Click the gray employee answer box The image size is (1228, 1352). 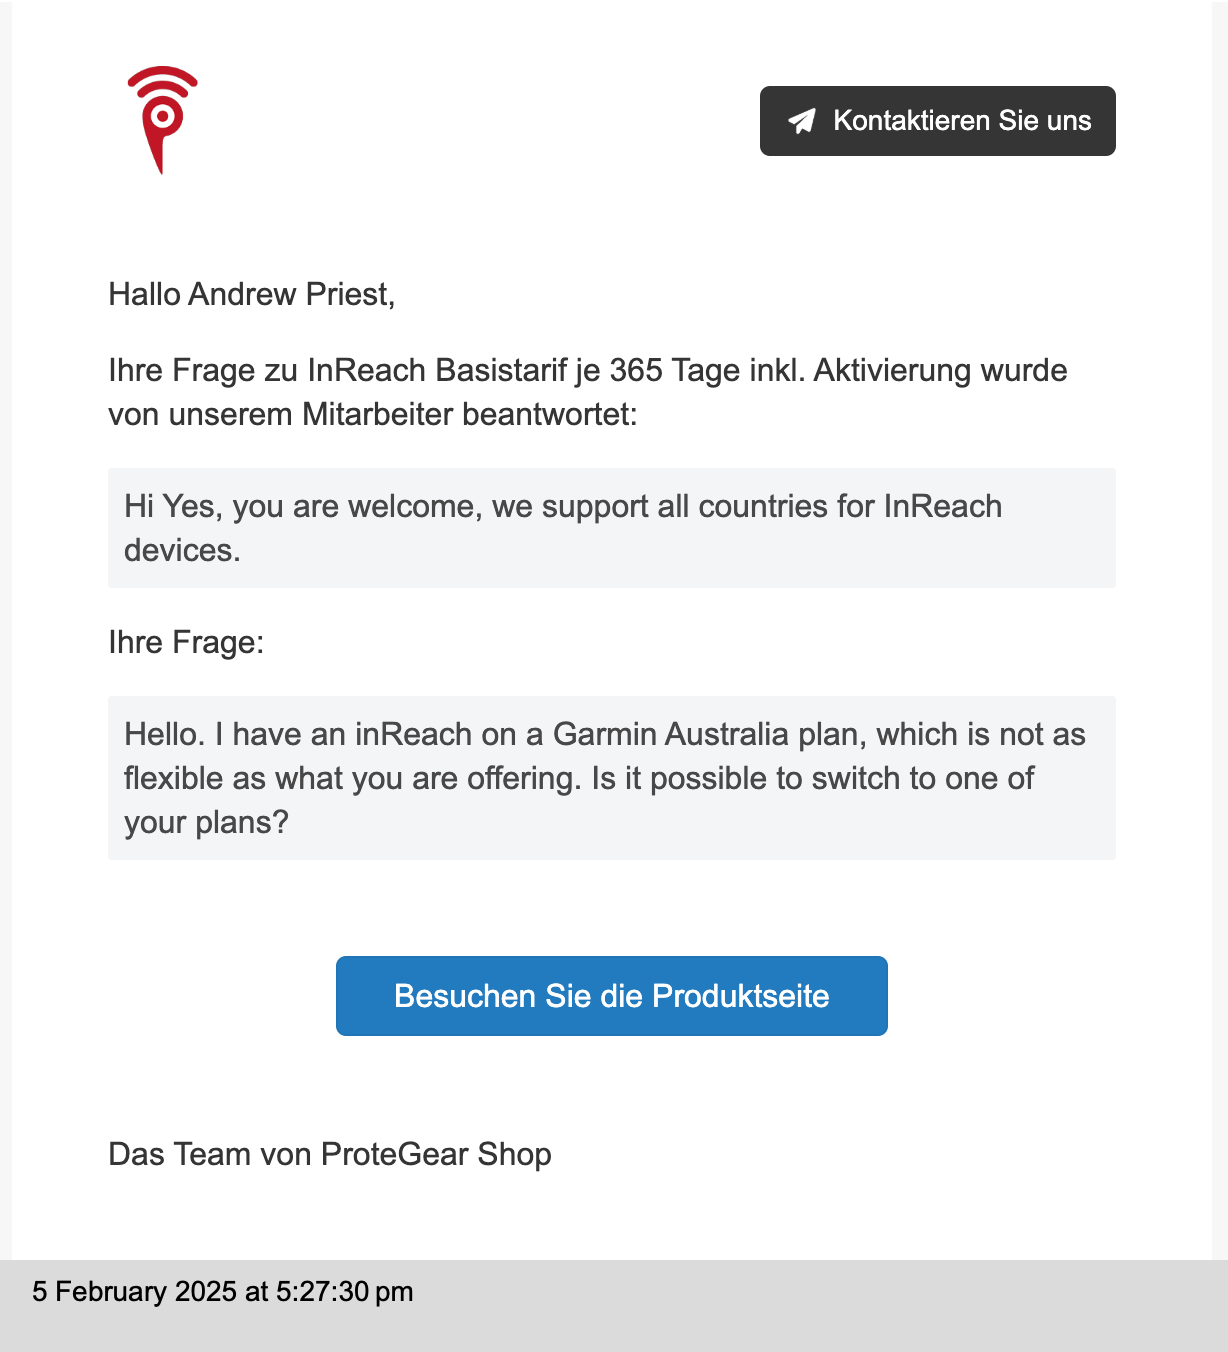point(612,528)
